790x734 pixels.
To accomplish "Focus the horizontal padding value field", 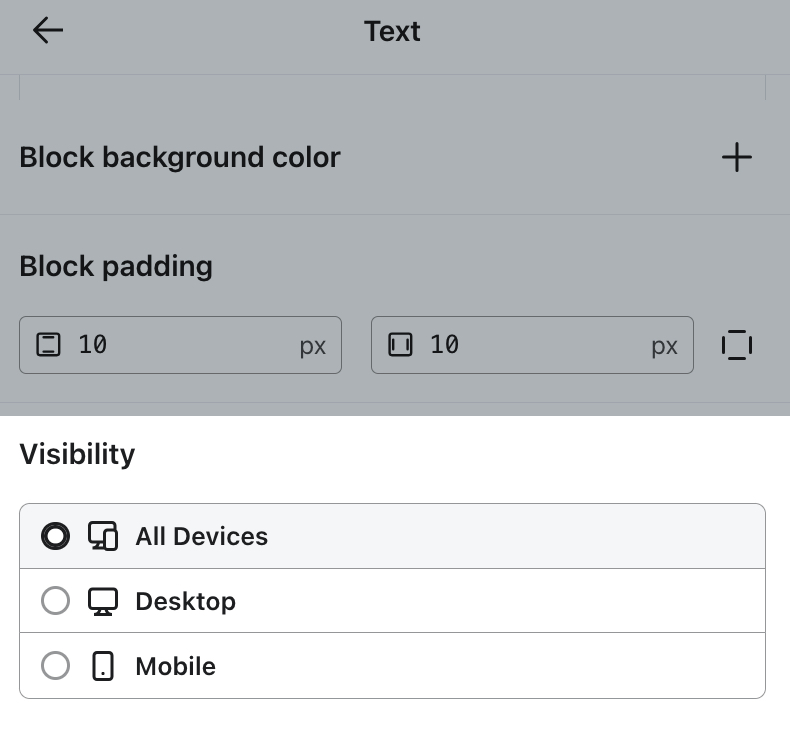I will coord(530,345).
